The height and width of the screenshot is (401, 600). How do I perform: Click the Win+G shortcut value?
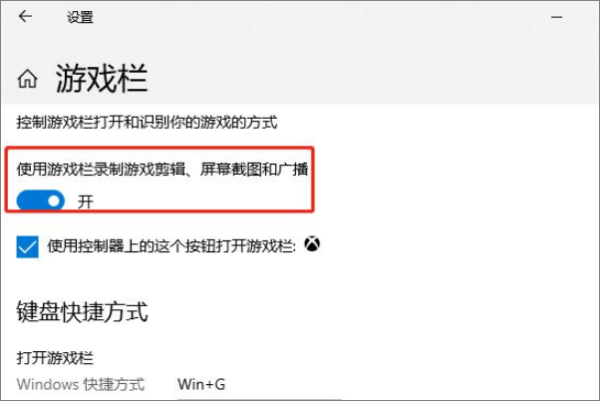click(x=201, y=384)
